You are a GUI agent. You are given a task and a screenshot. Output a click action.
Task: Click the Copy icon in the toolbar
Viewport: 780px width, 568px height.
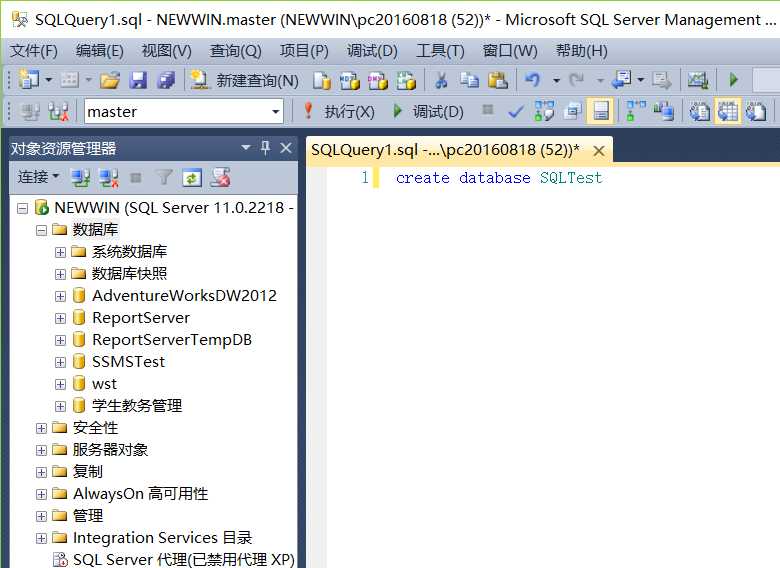[x=469, y=80]
